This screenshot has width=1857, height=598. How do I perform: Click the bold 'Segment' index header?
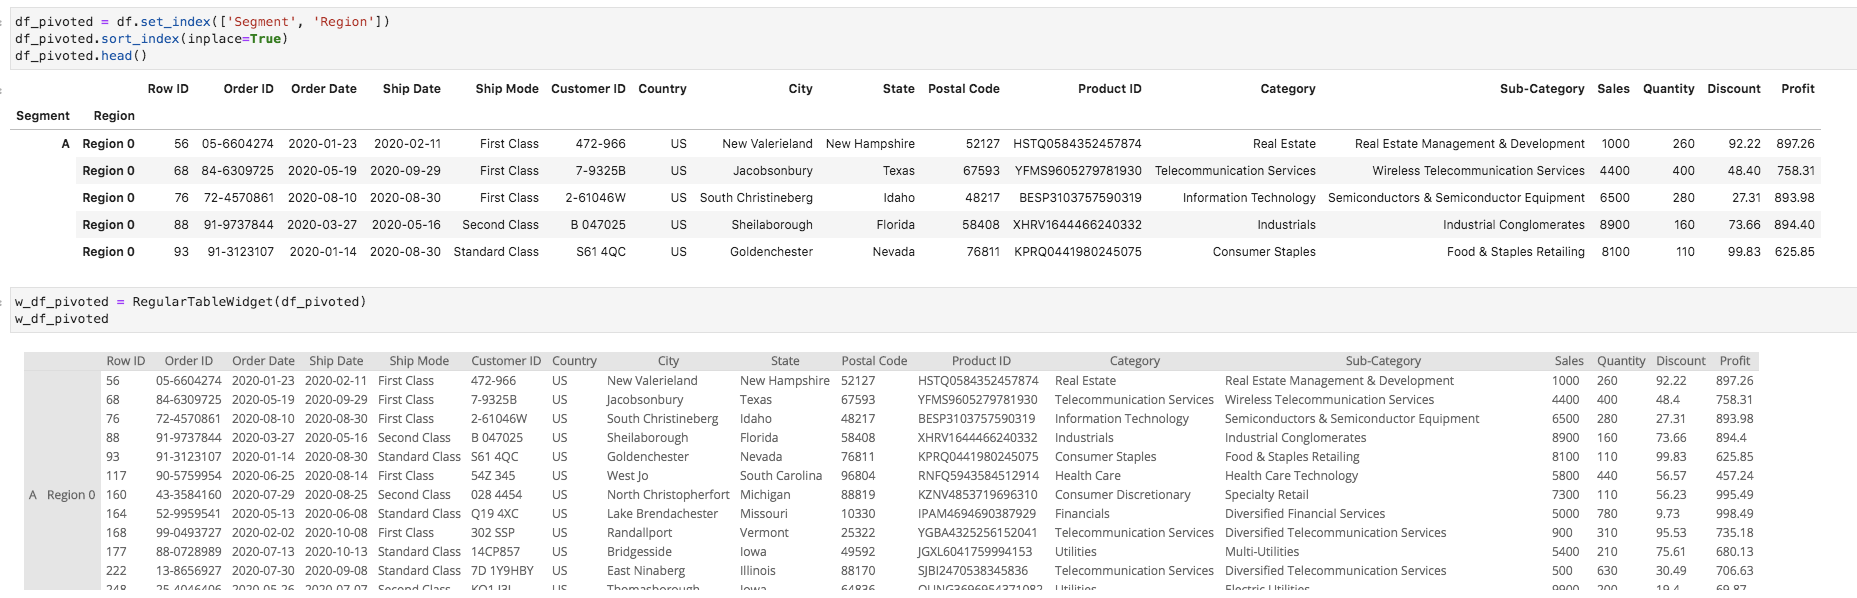[x=43, y=116]
